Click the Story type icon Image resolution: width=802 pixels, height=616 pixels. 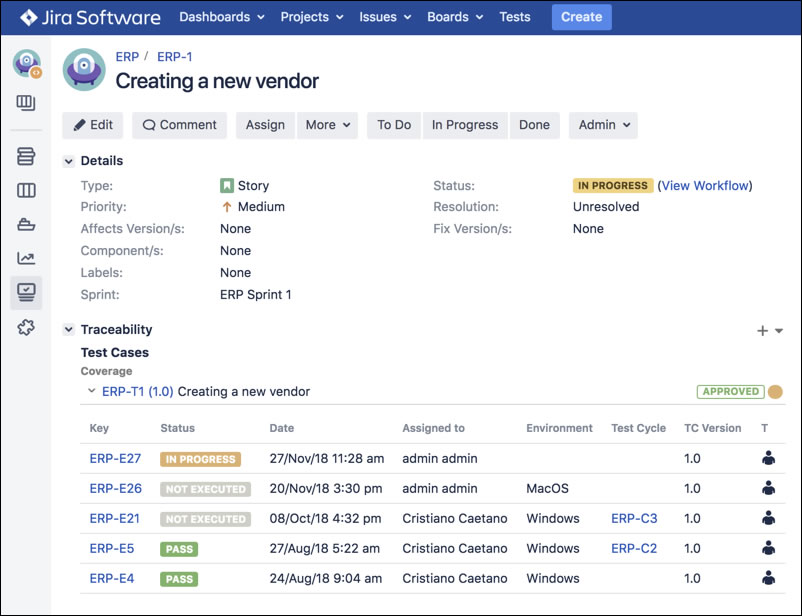pyautogui.click(x=227, y=185)
